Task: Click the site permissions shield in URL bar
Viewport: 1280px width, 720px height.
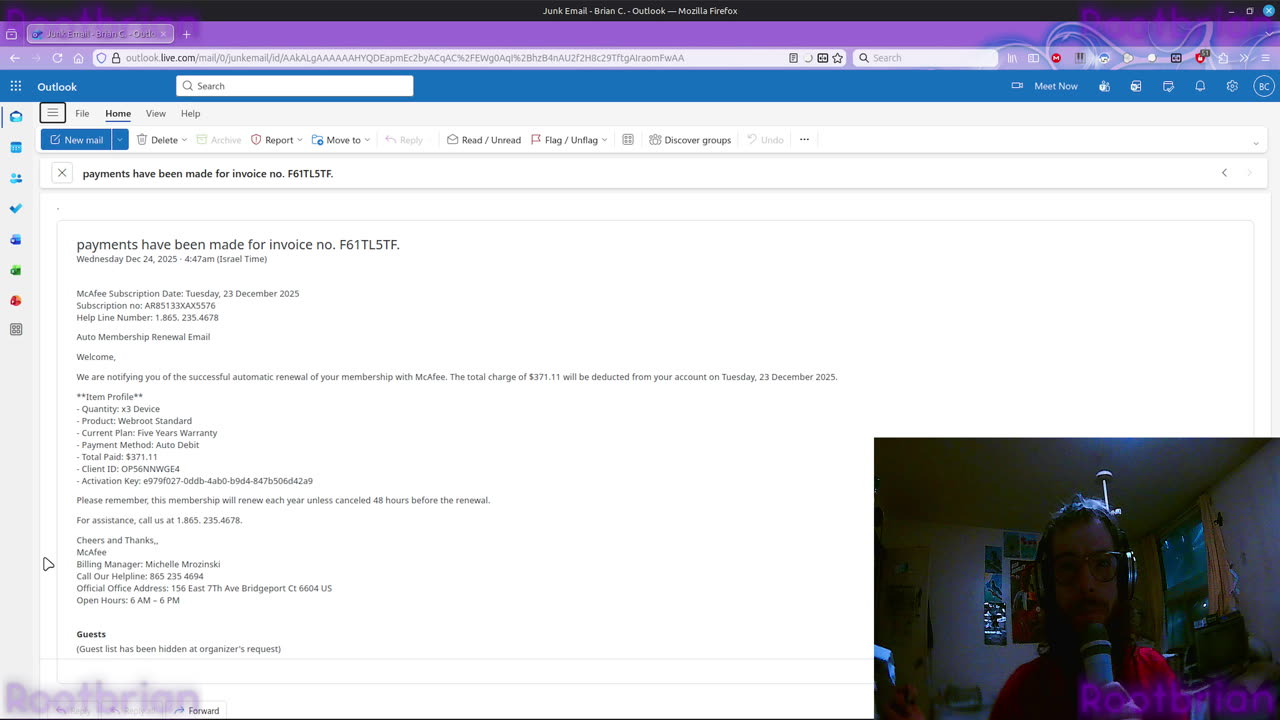Action: (101, 58)
